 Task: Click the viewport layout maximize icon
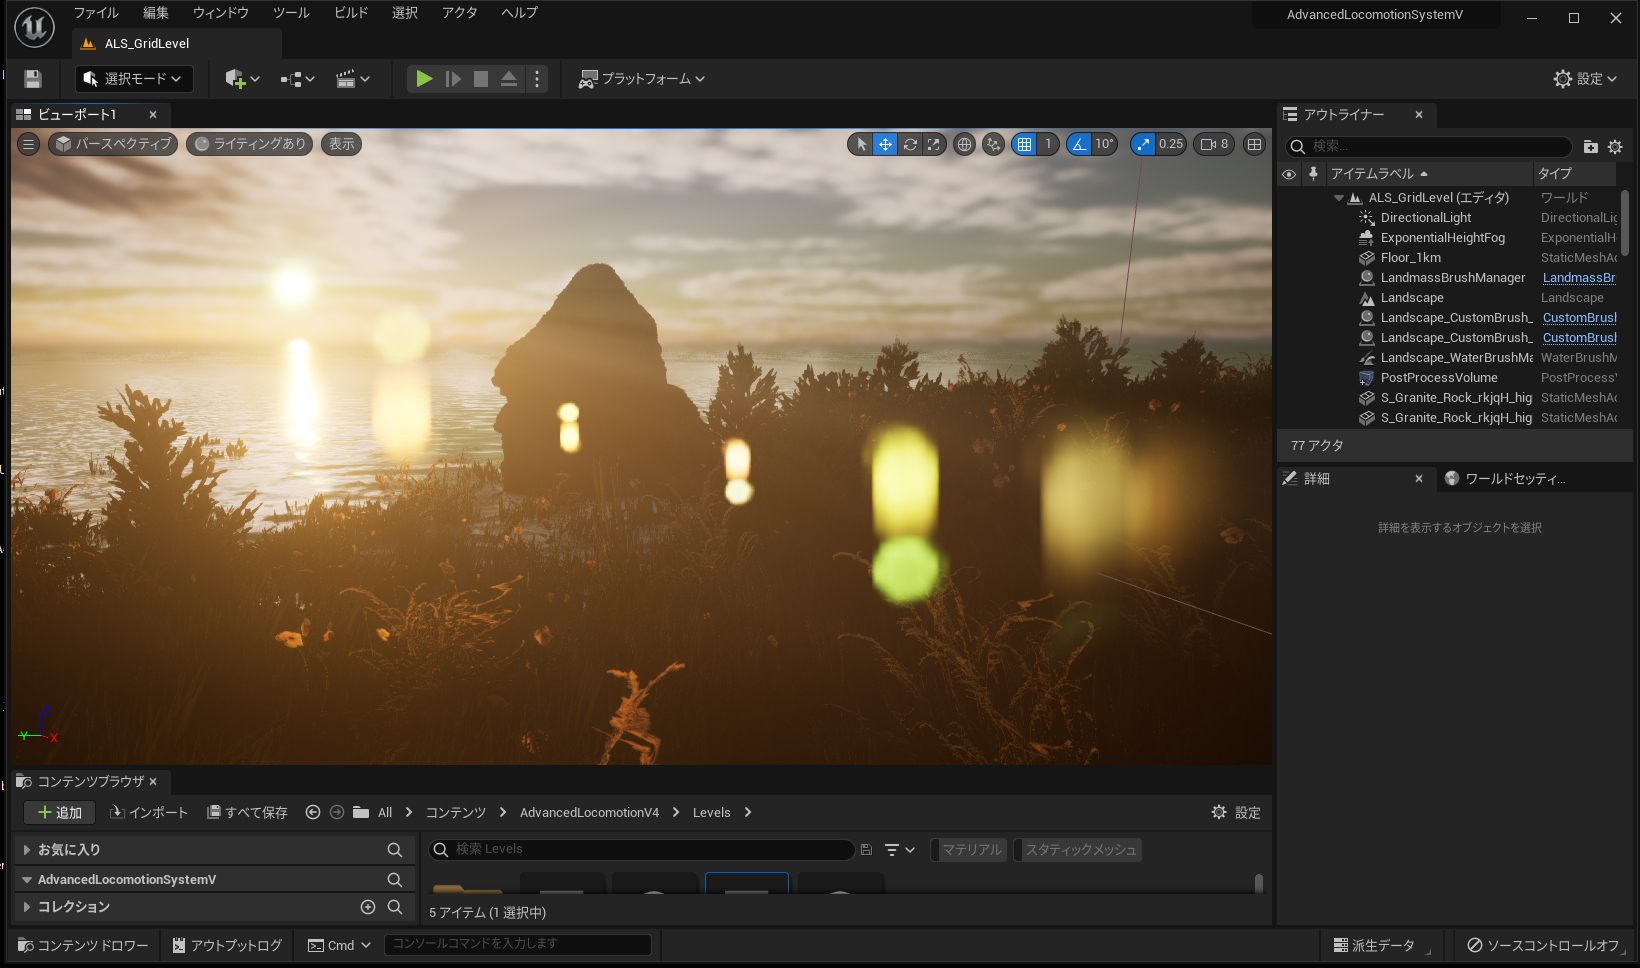pos(1254,144)
